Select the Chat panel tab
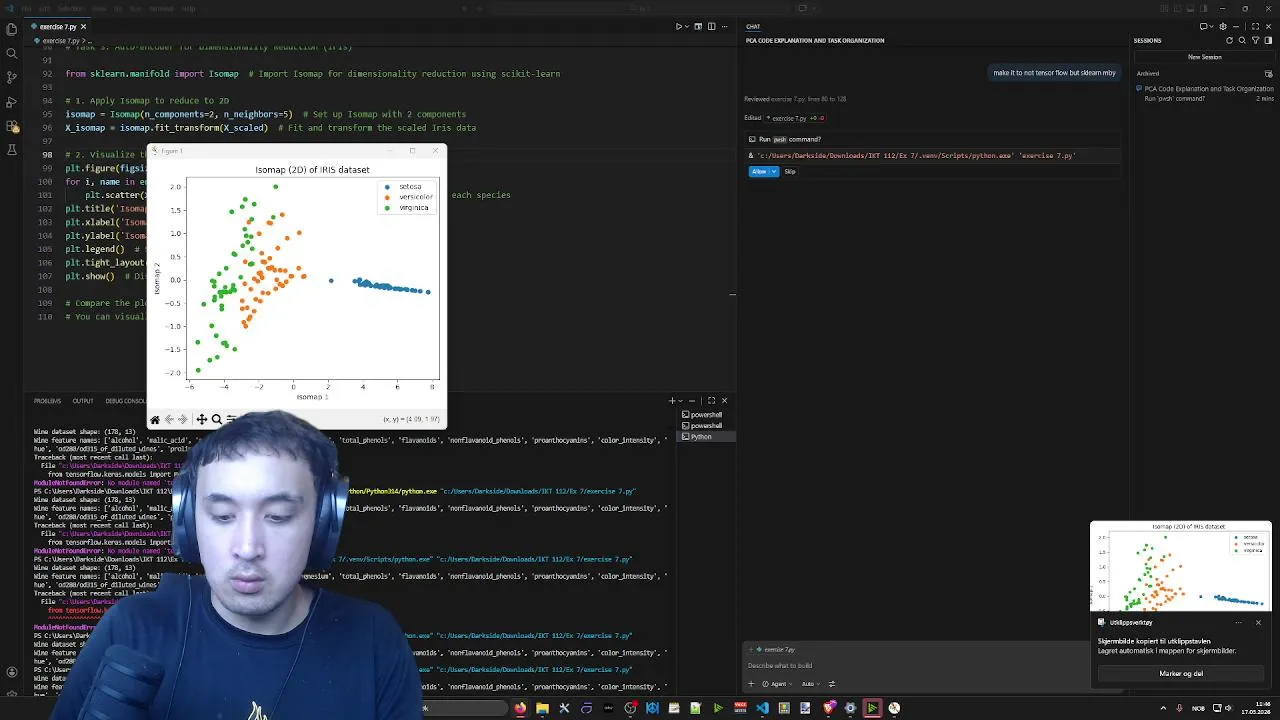The height and width of the screenshot is (720, 1280). pos(753,26)
